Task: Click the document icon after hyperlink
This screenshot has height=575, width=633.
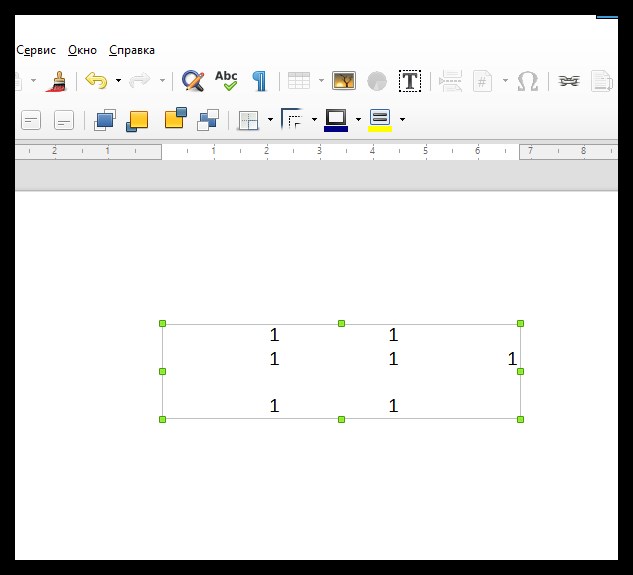Action: tap(602, 81)
